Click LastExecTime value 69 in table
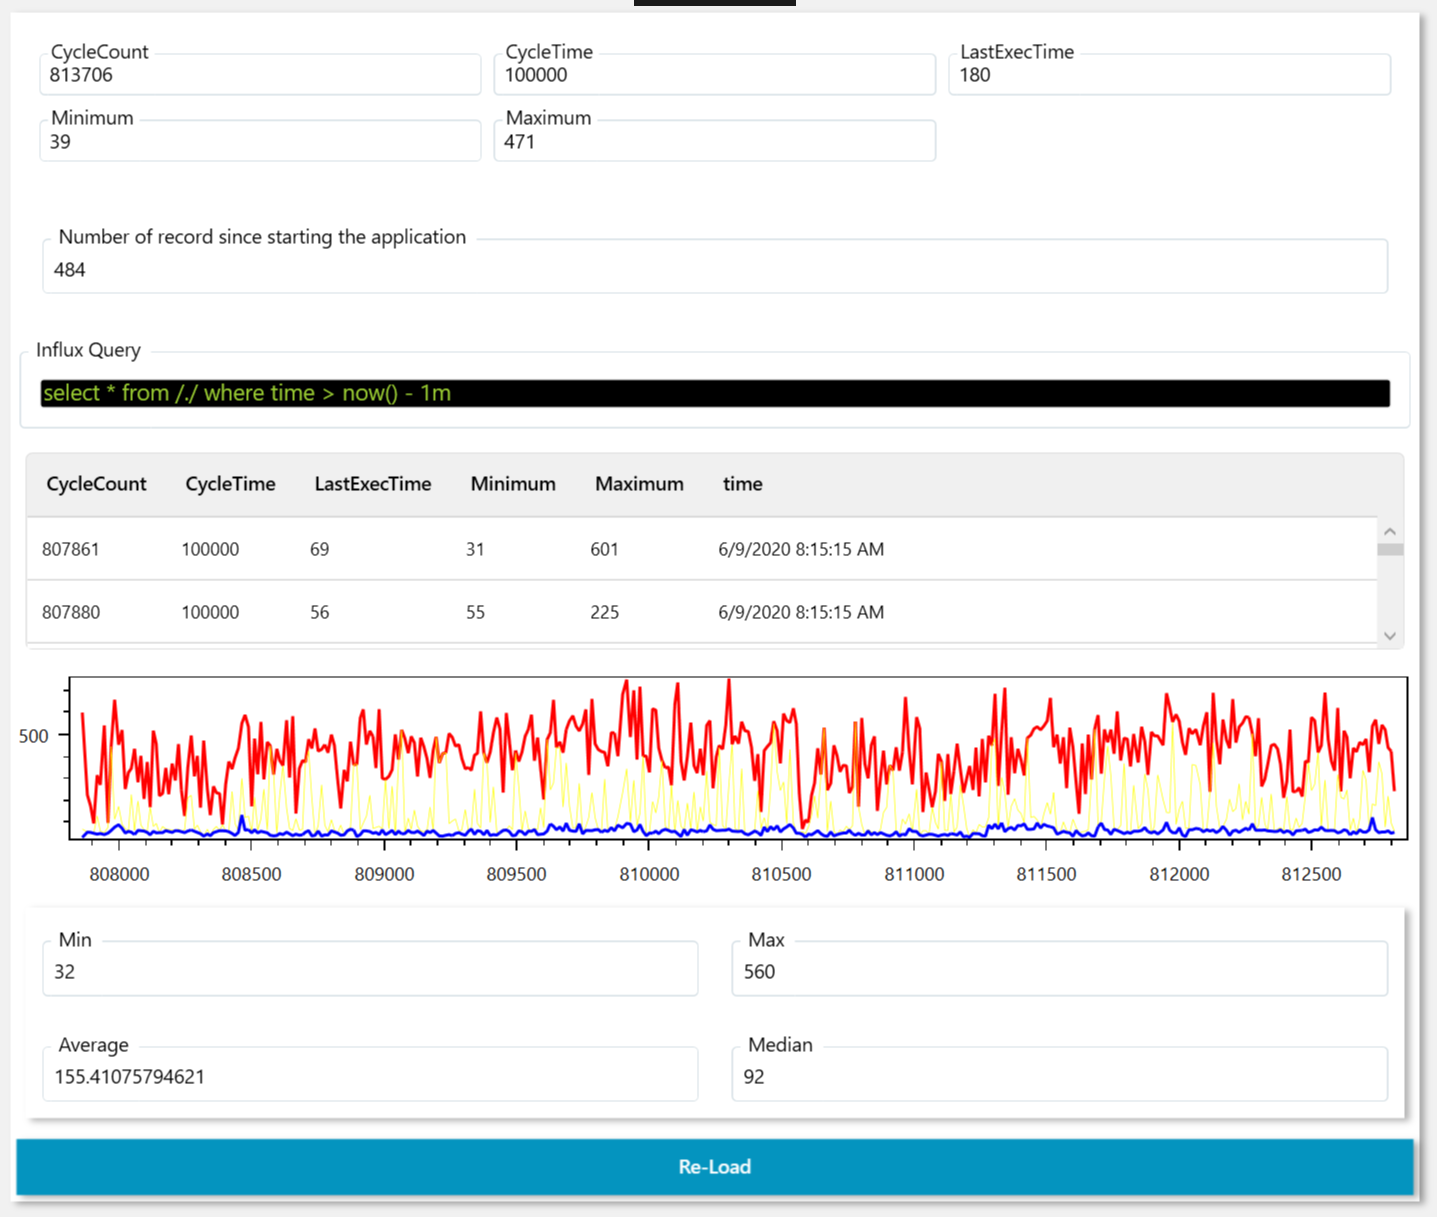The image size is (1437, 1217). tap(319, 549)
